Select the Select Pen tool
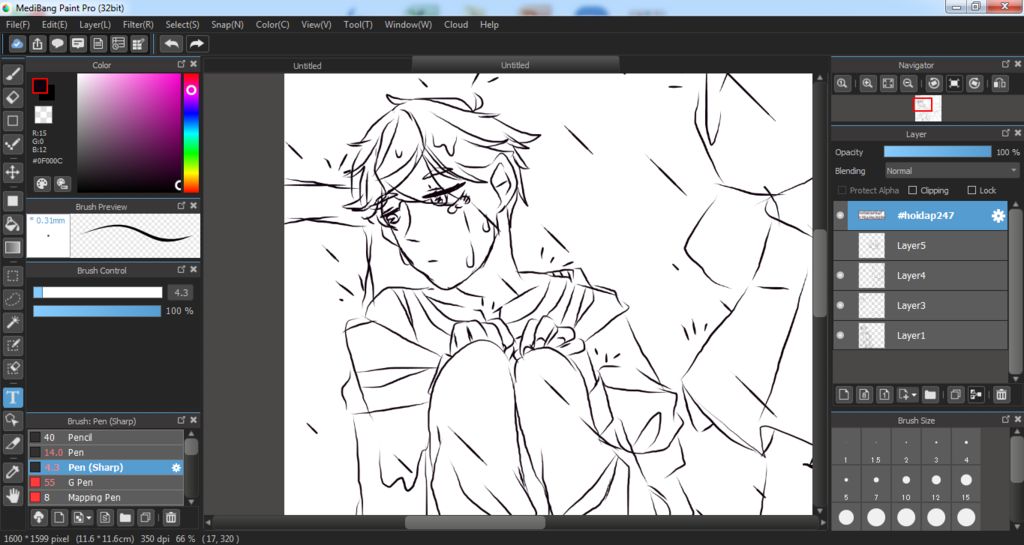1024x545 pixels. pyautogui.click(x=12, y=345)
